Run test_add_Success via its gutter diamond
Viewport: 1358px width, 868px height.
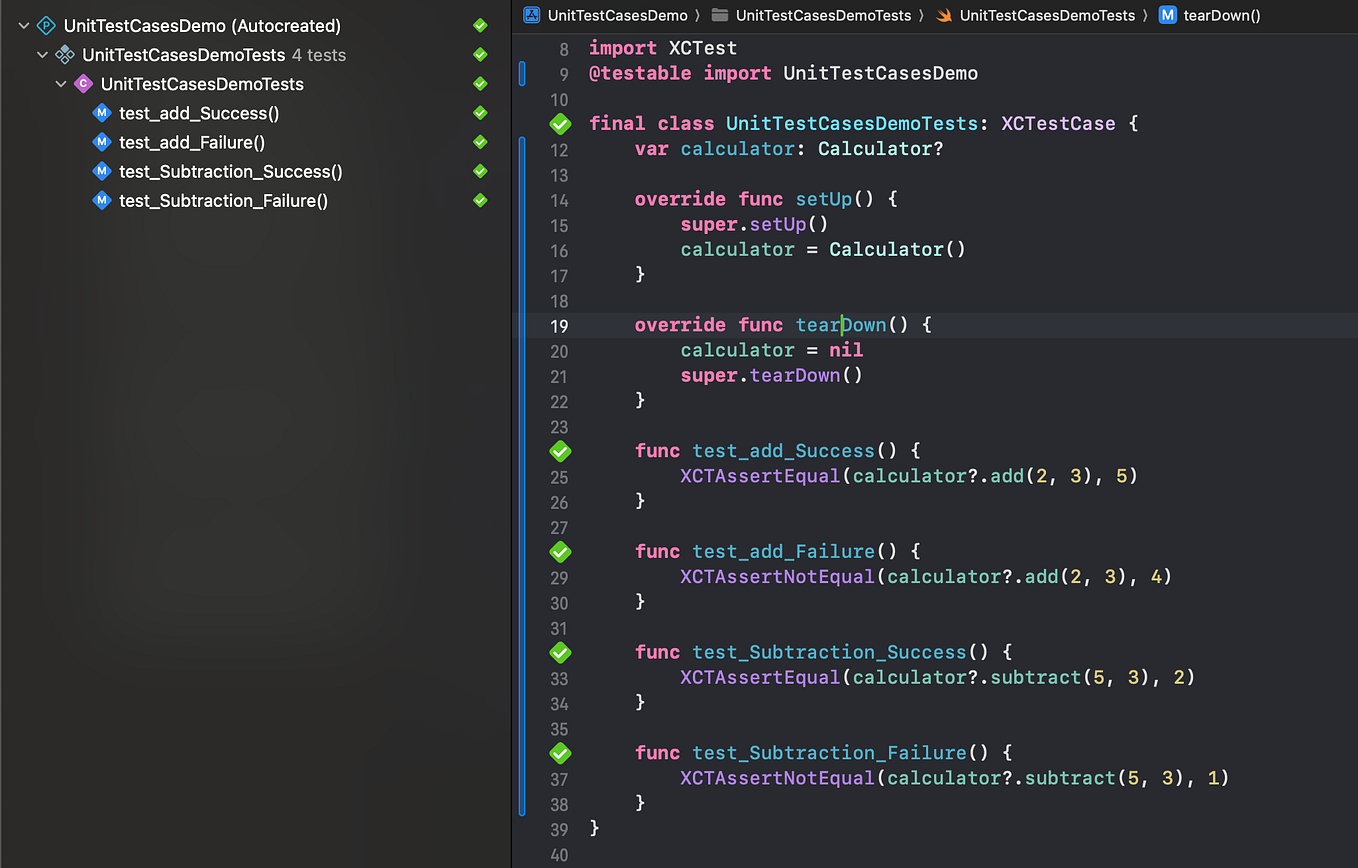(x=559, y=451)
